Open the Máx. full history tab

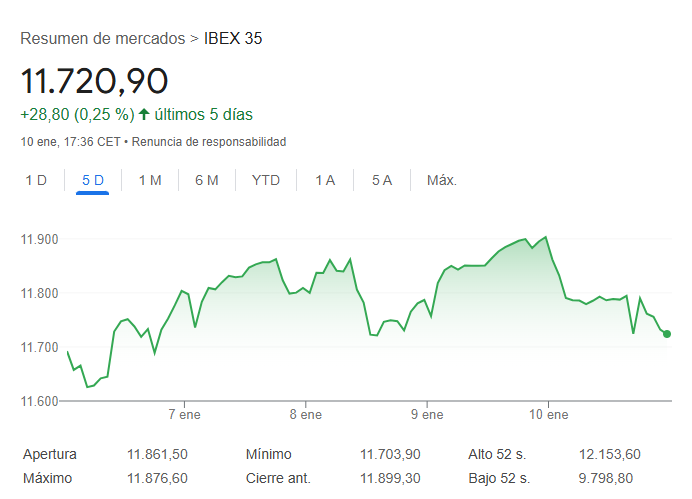441,180
